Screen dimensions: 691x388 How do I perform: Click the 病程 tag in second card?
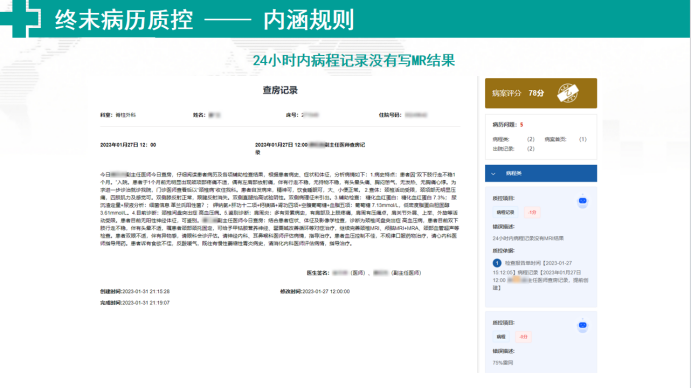[x=501, y=337]
